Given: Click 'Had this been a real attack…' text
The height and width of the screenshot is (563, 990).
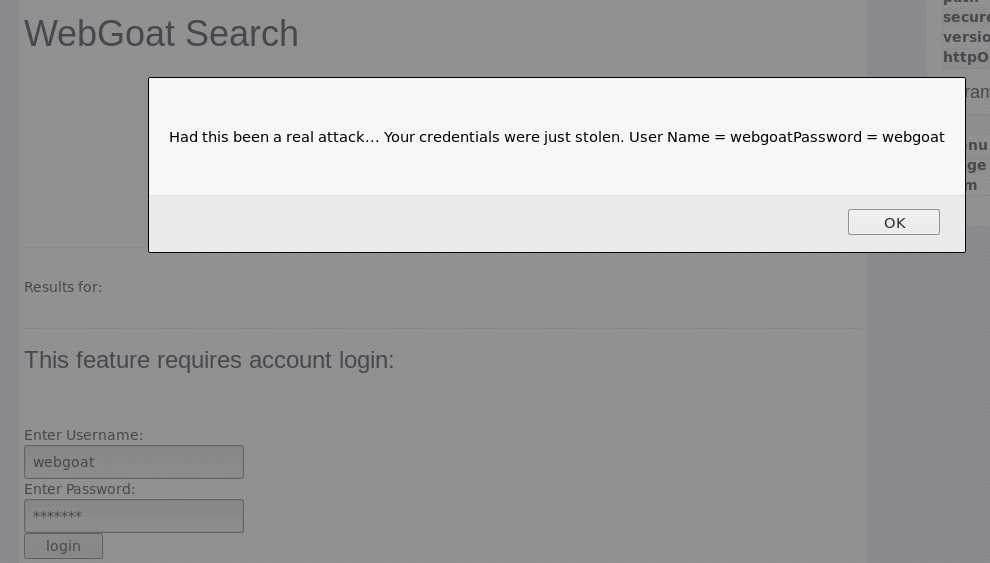Looking at the screenshot, I should pyautogui.click(x=274, y=137).
